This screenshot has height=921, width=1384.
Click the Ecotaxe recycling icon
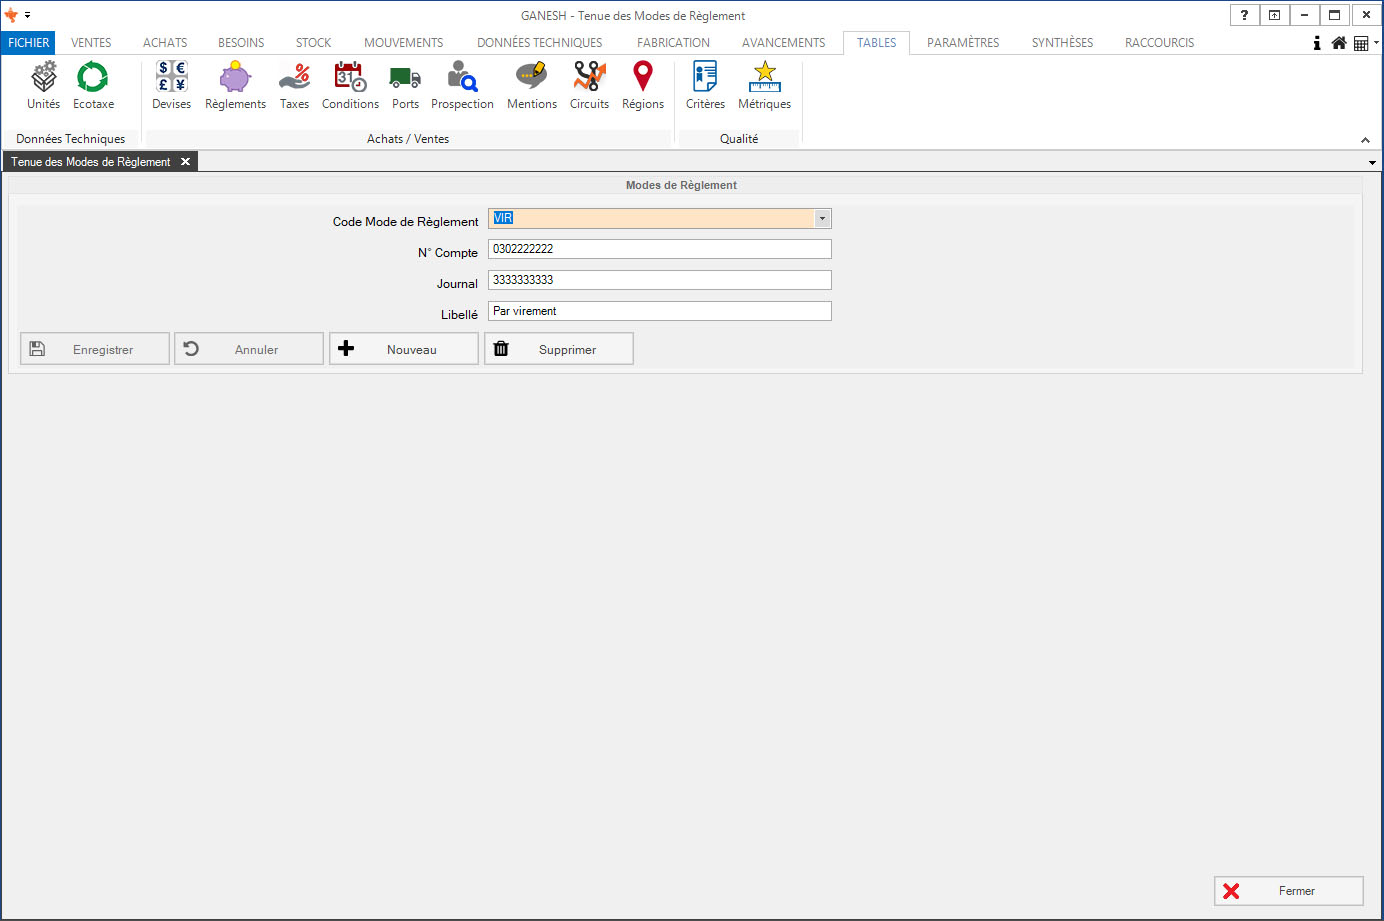[93, 78]
